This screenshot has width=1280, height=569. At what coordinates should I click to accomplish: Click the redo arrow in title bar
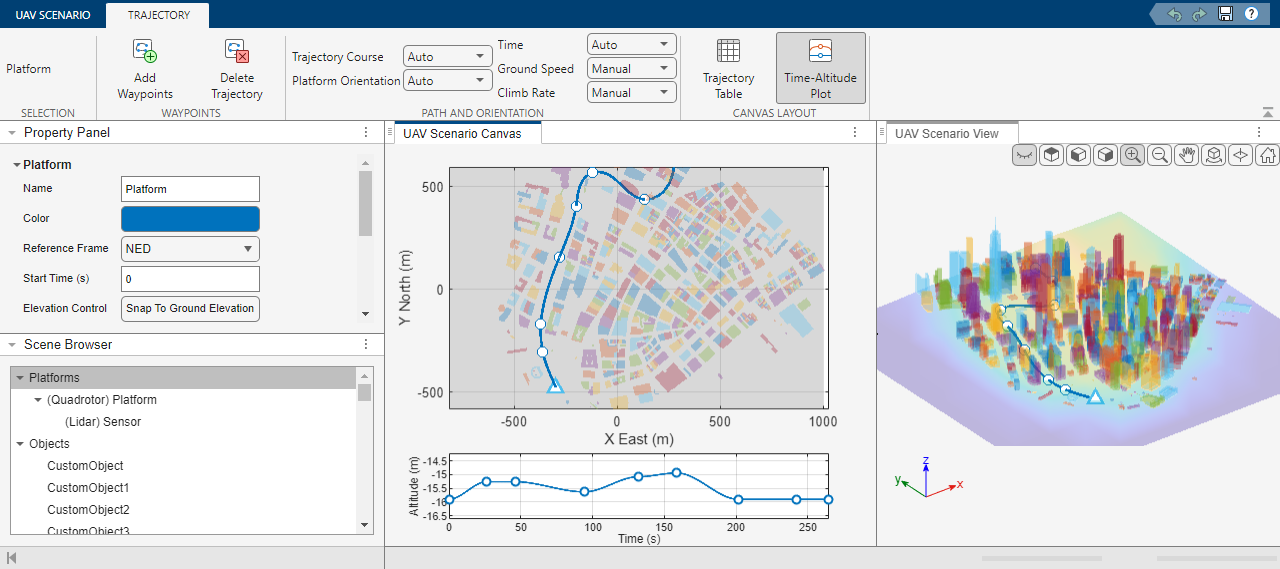[1199, 14]
